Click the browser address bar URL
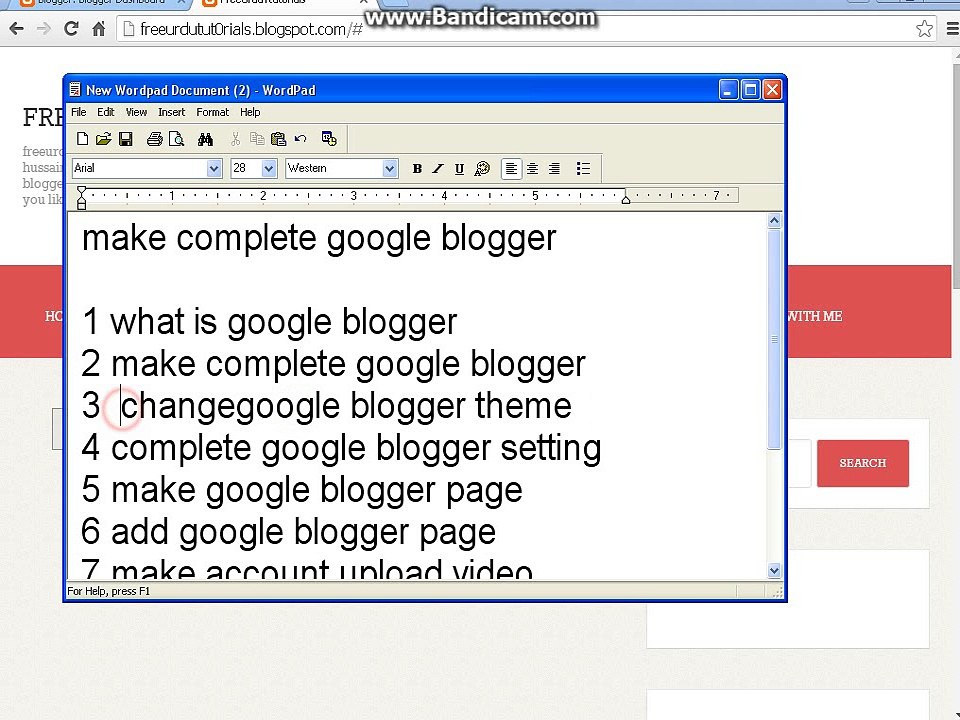This screenshot has width=960, height=720. (x=251, y=29)
